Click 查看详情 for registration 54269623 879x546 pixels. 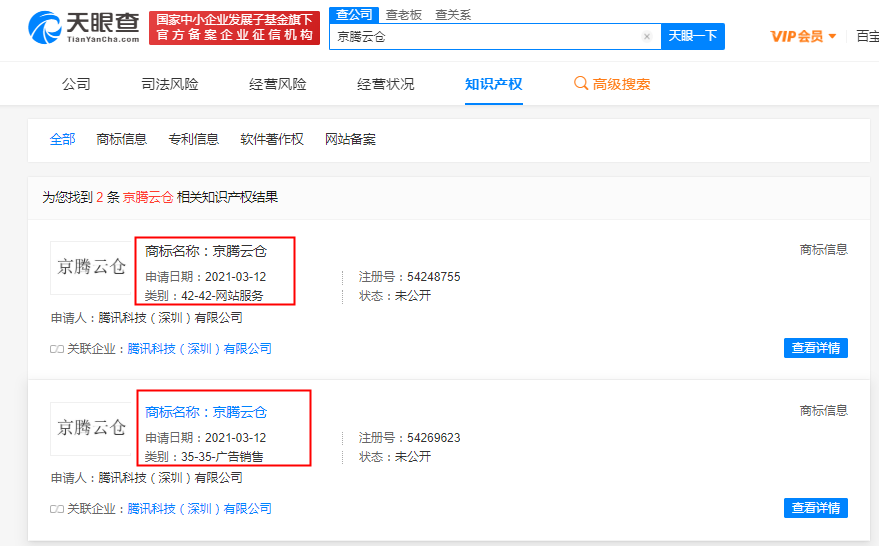tap(816, 508)
